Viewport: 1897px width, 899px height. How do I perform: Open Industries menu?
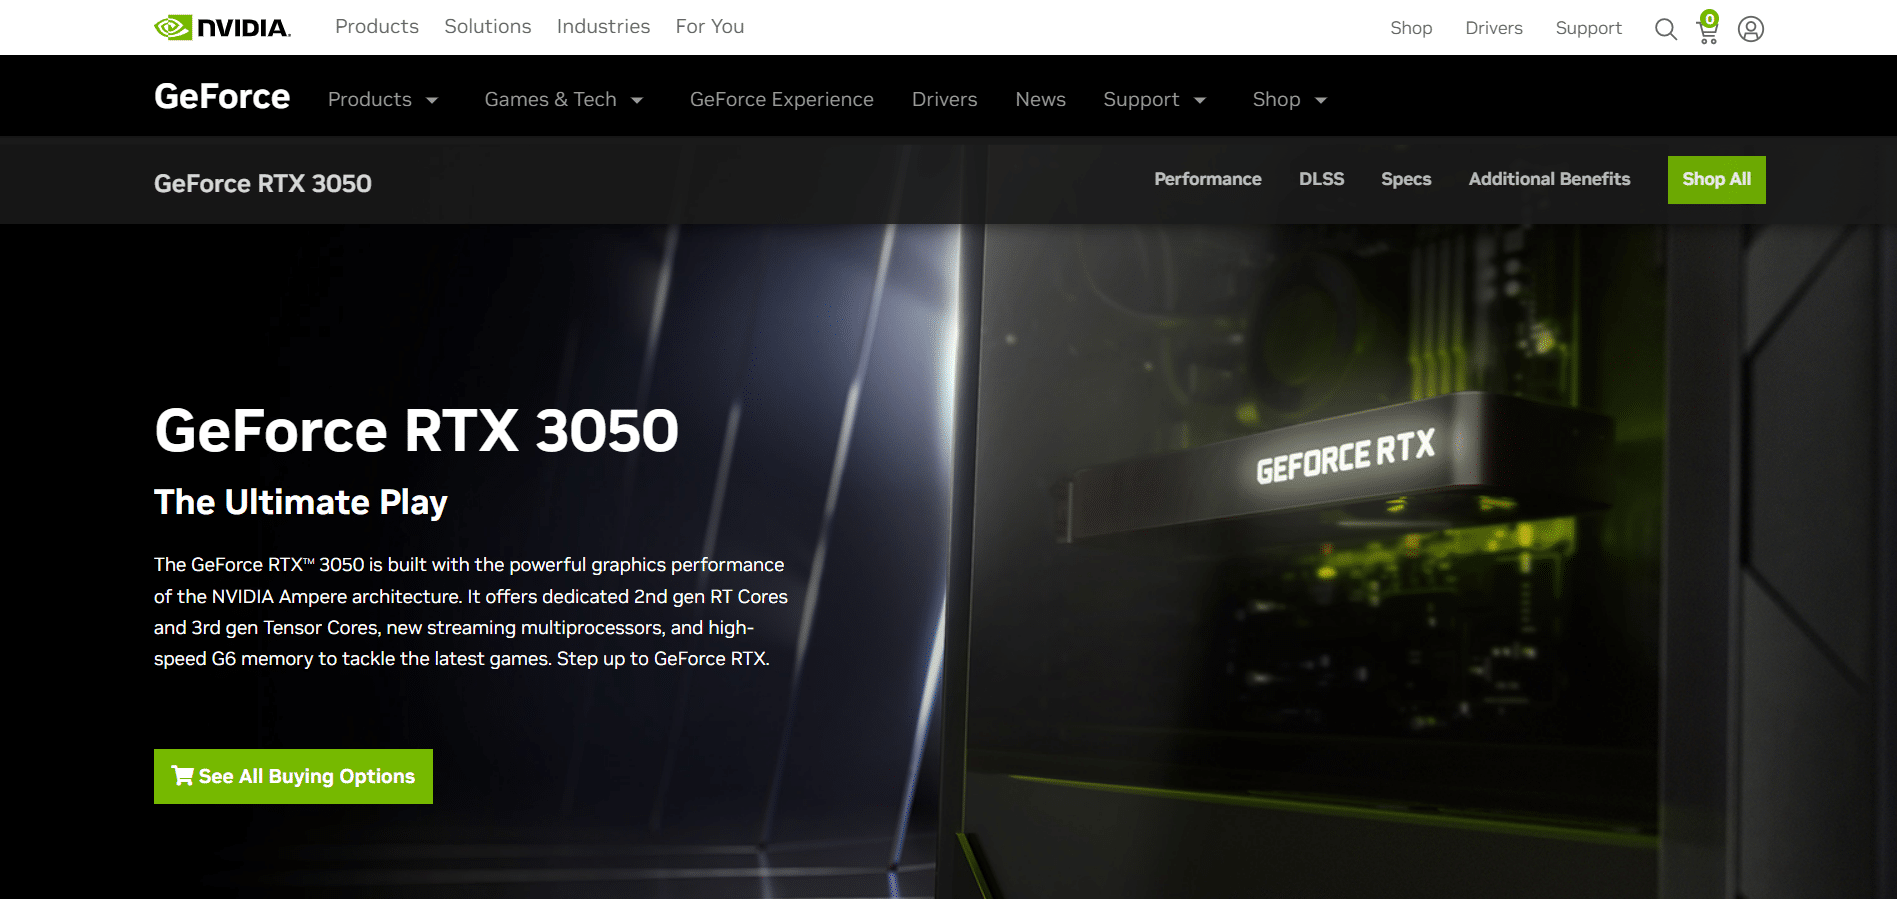click(603, 27)
